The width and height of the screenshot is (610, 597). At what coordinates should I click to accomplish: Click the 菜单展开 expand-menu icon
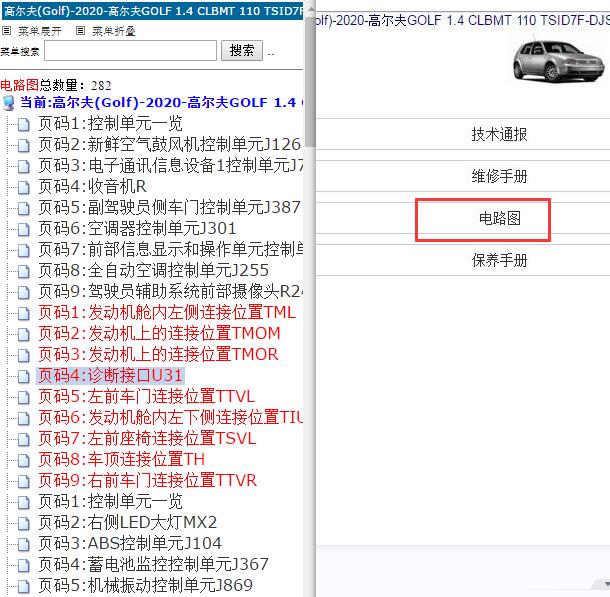point(6,30)
